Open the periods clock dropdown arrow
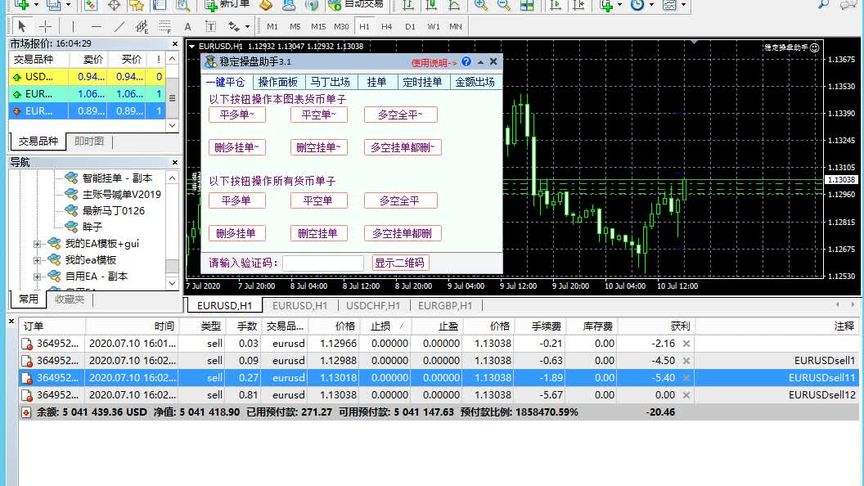Viewport: 864px width, 486px height. click(651, 5)
